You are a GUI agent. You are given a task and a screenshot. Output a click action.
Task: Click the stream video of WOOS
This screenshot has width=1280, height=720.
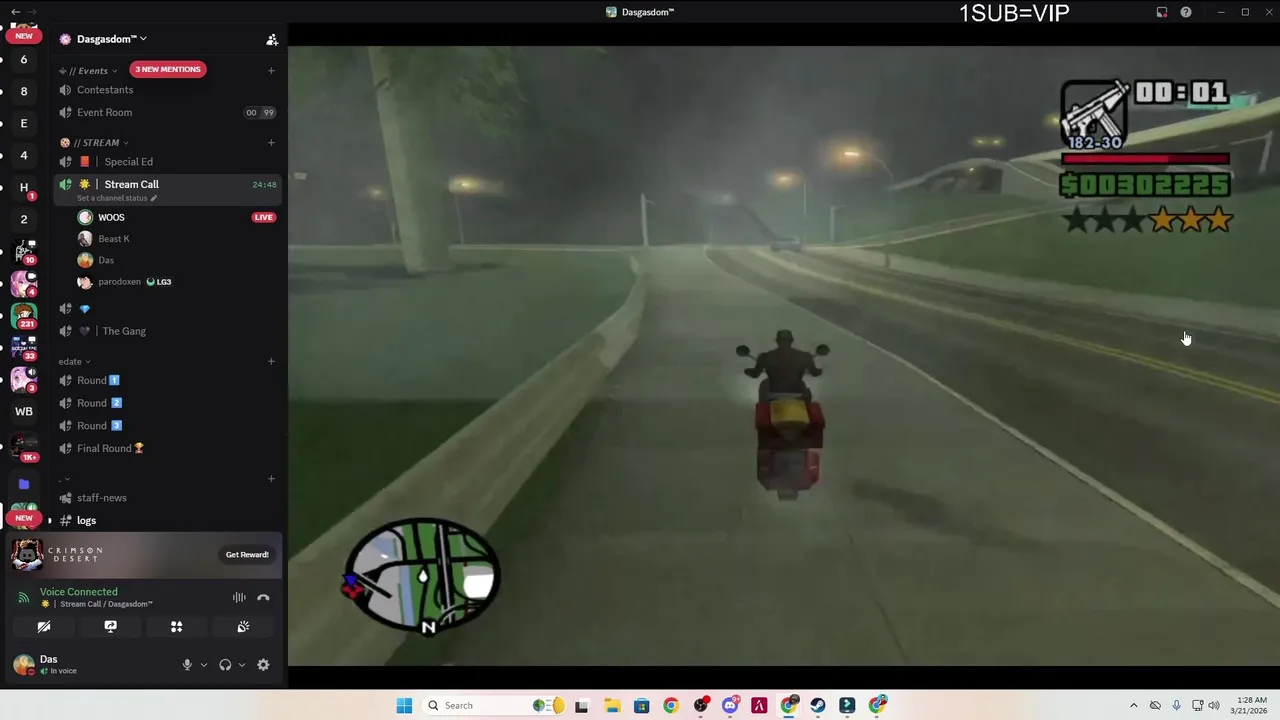[x=784, y=355]
